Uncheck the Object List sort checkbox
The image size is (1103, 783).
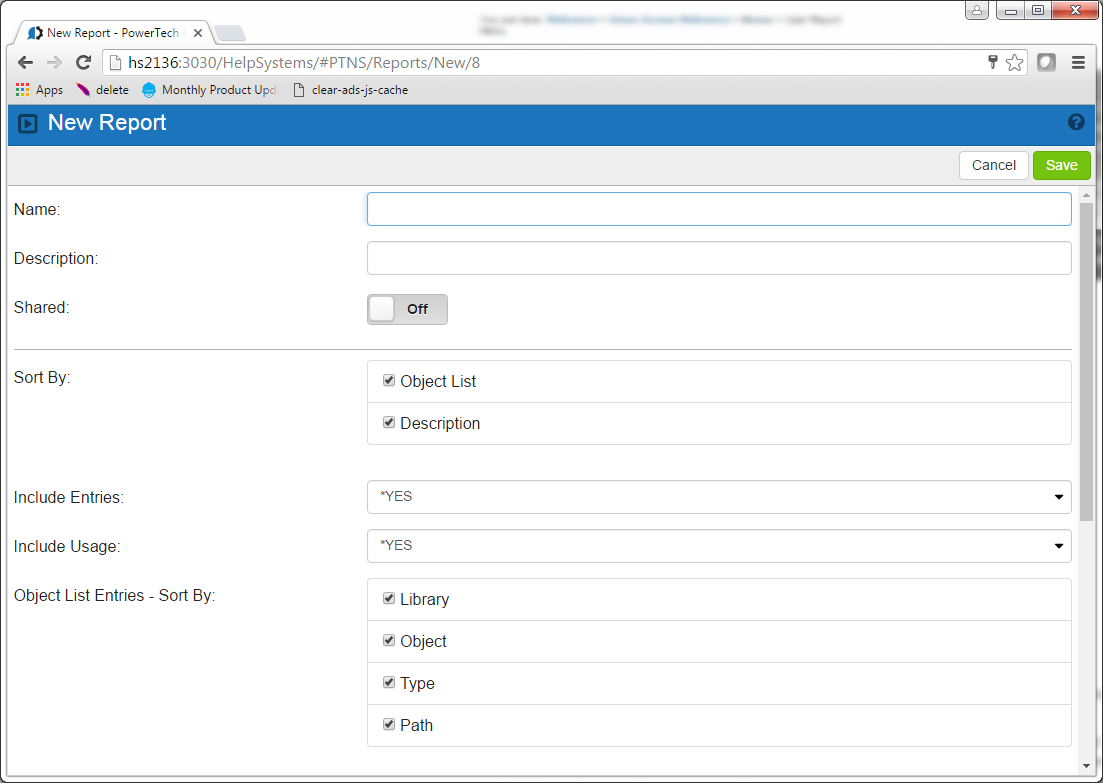[389, 381]
